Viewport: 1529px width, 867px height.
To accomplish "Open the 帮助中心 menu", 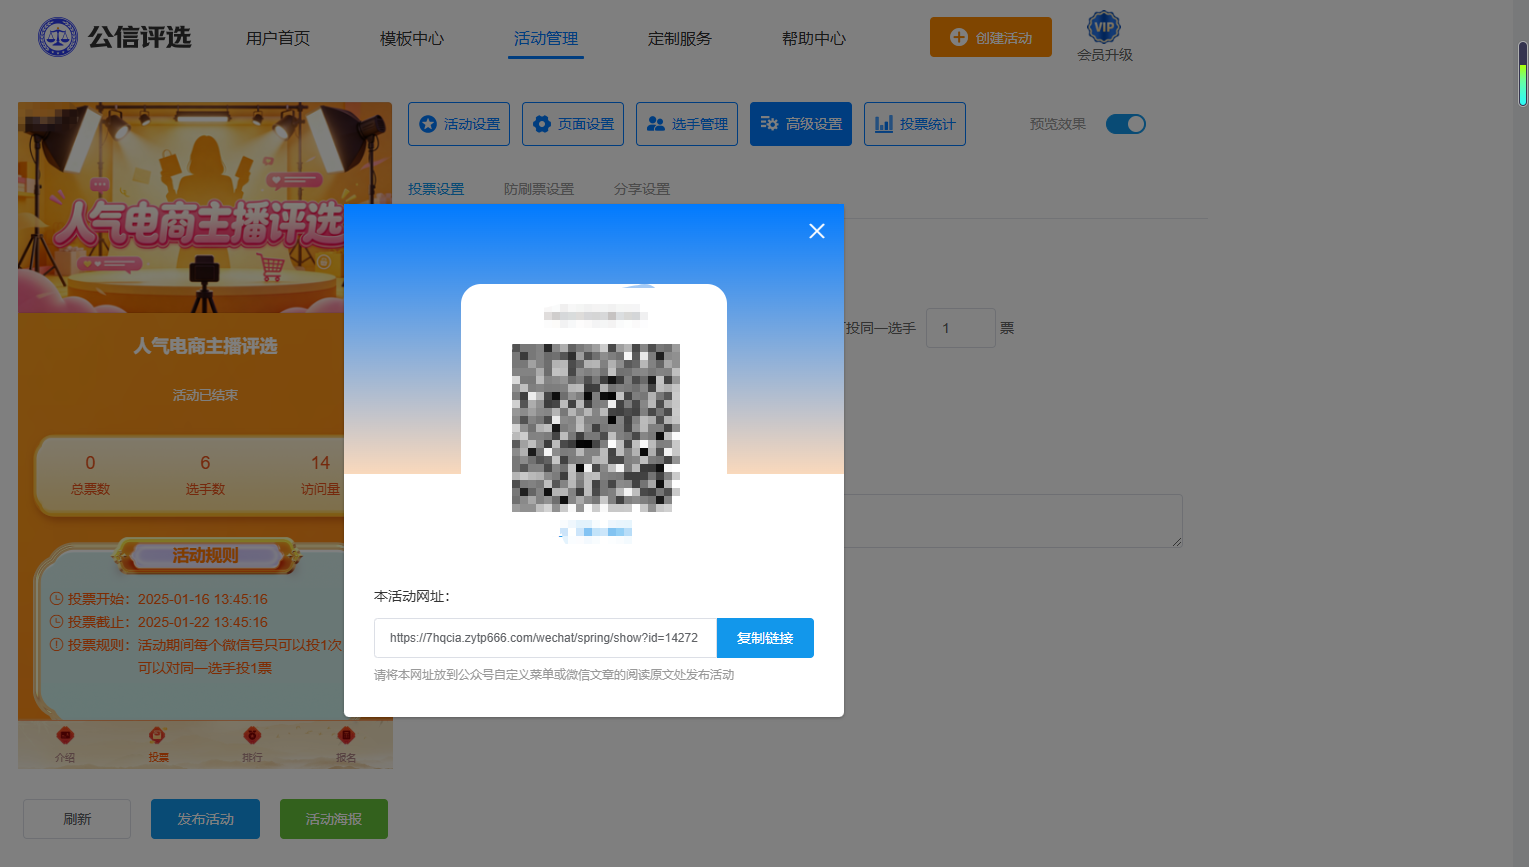I will (x=814, y=38).
